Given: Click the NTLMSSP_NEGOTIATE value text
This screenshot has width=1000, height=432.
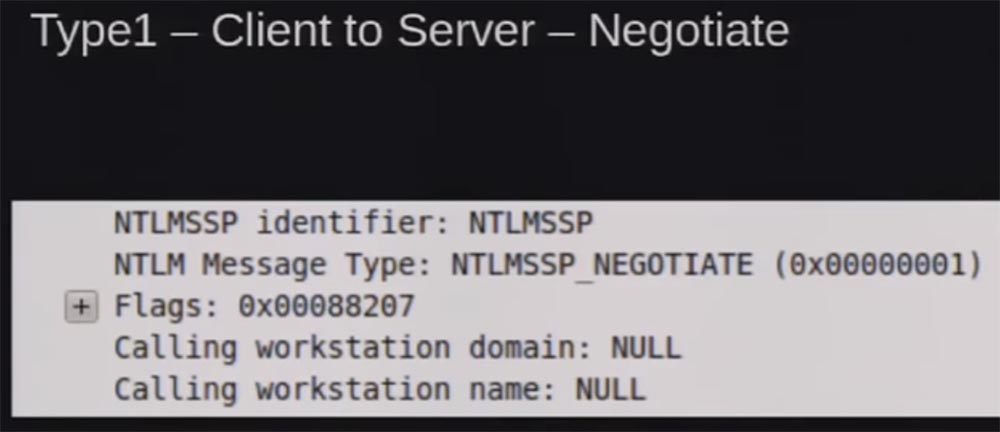Looking at the screenshot, I should [602, 266].
